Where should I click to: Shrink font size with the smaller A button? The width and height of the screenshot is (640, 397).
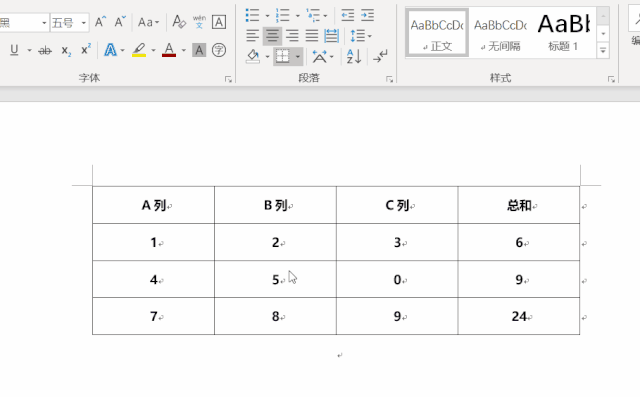coord(120,22)
